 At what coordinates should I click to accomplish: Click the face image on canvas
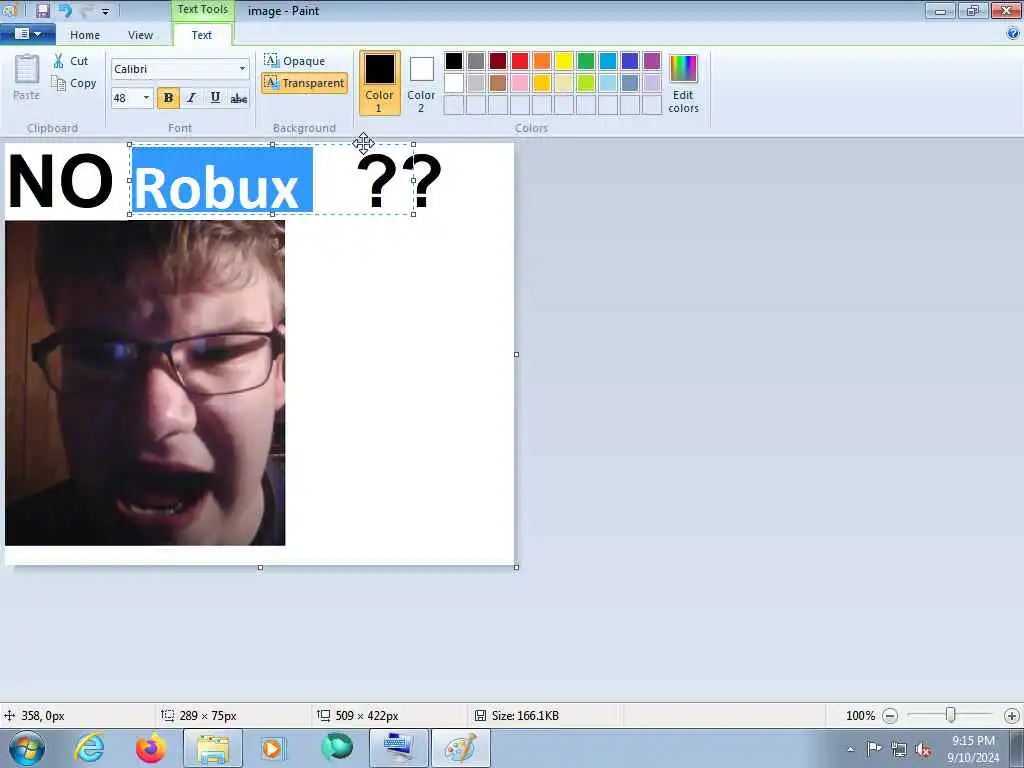(x=145, y=383)
